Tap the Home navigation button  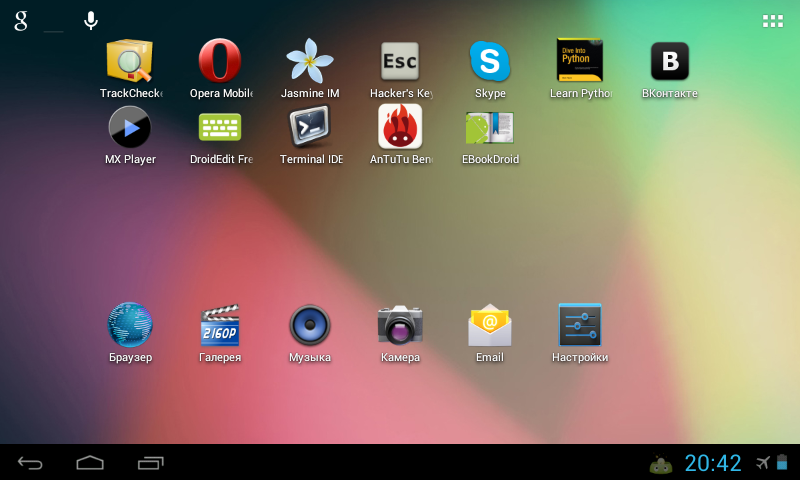[x=90, y=463]
